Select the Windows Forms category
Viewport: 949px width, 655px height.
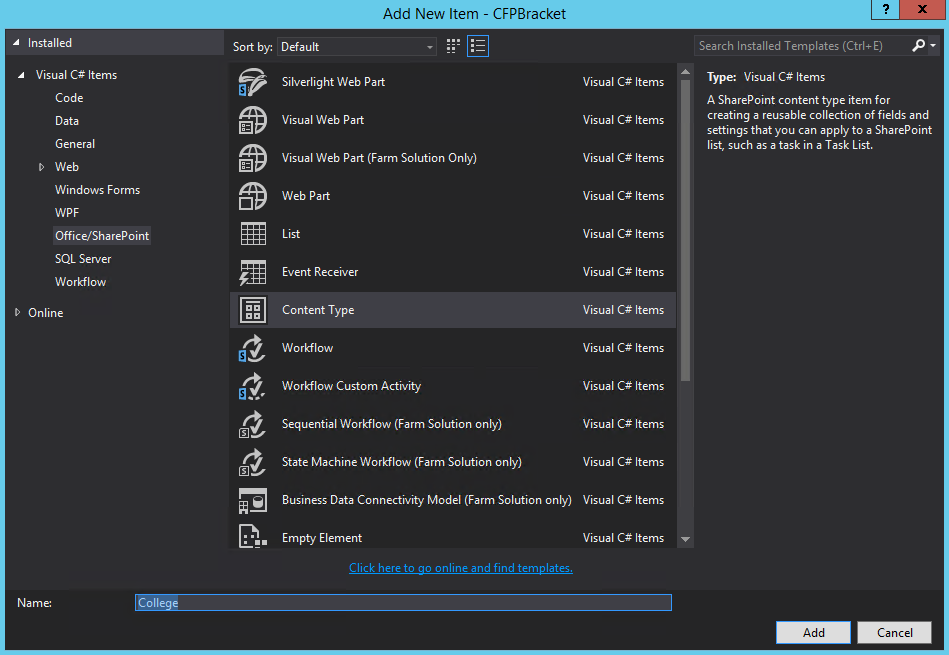[x=97, y=190]
